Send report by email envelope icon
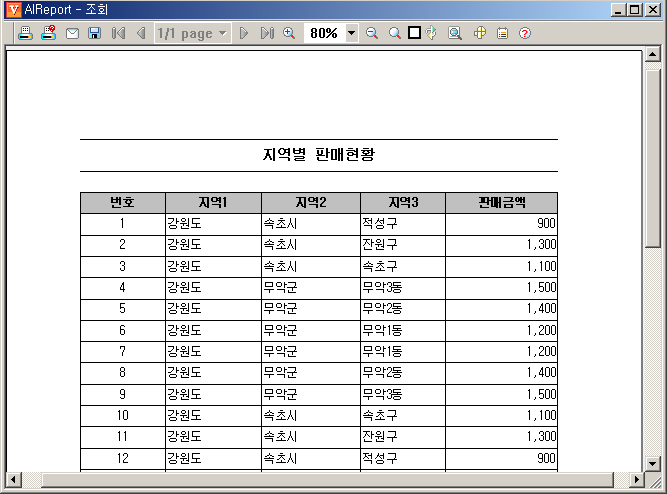Viewport: 667px width, 494px height. 72,33
